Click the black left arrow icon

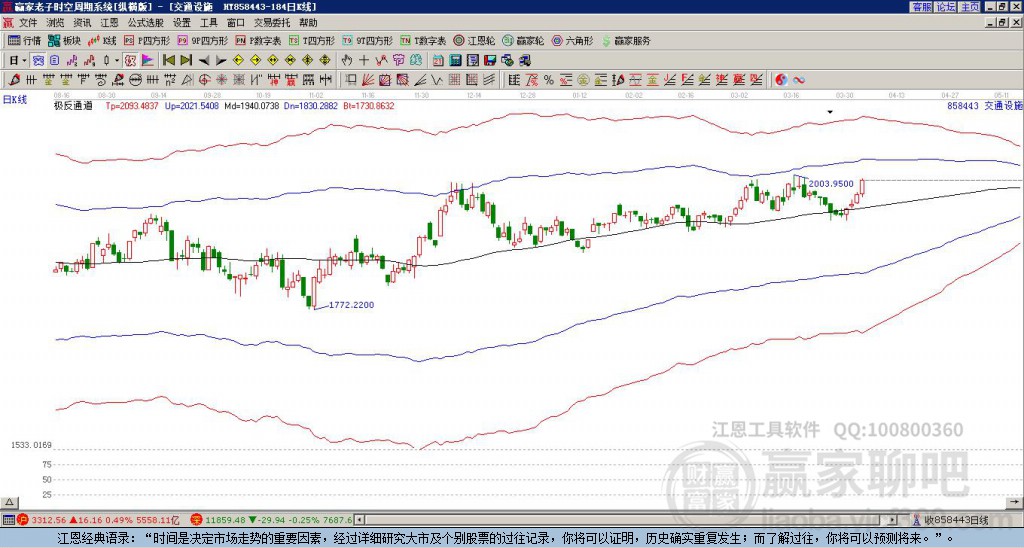pos(204,61)
